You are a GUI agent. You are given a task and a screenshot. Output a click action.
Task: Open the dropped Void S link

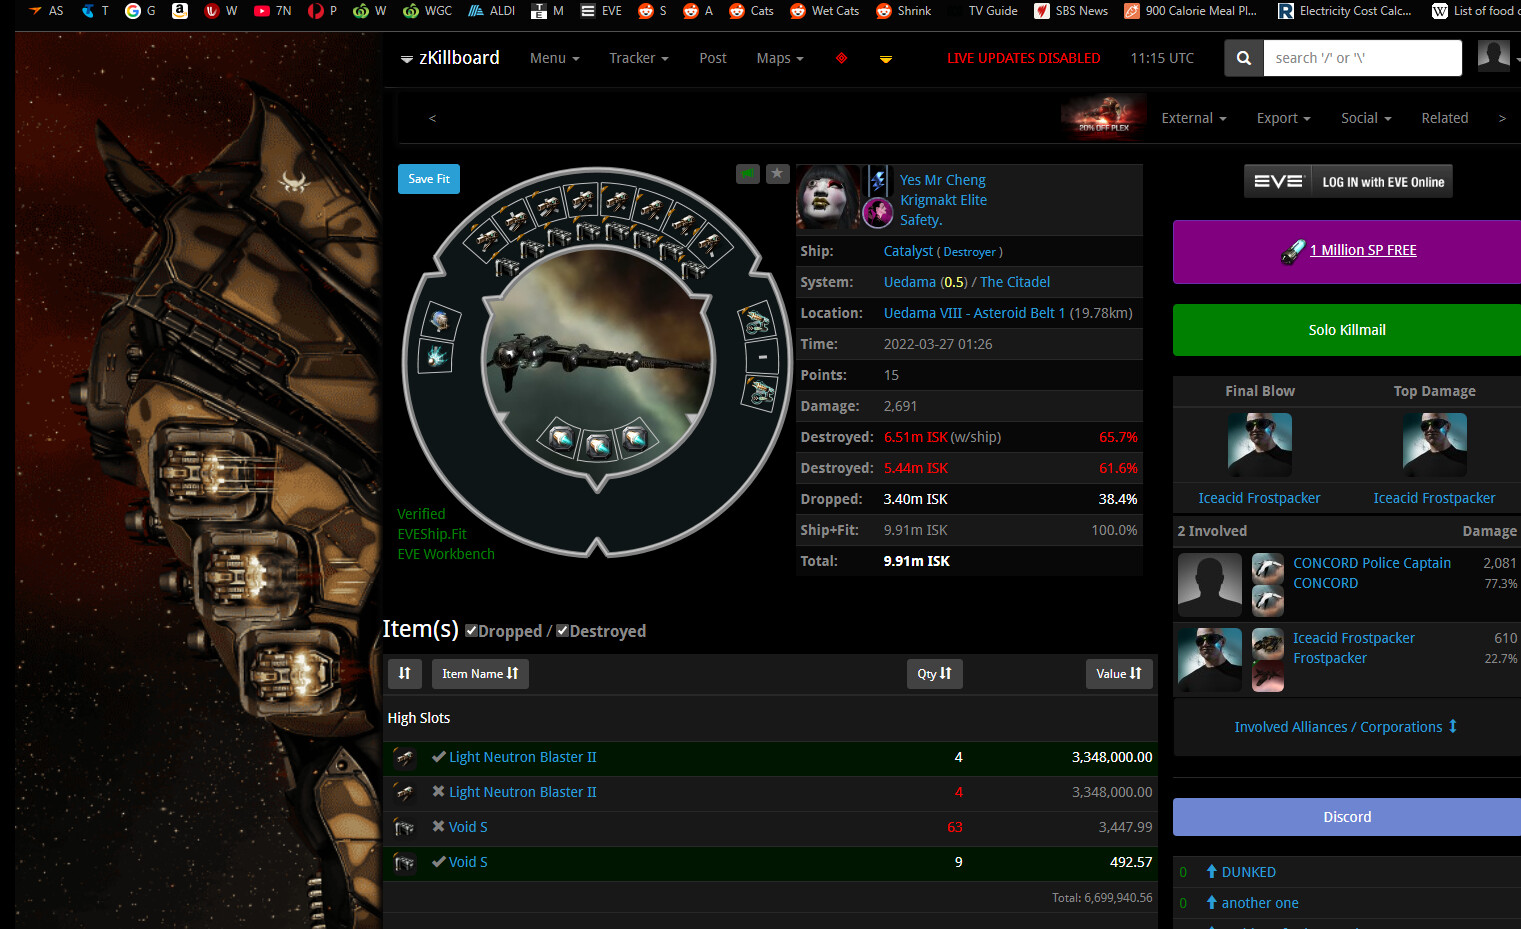click(x=468, y=862)
